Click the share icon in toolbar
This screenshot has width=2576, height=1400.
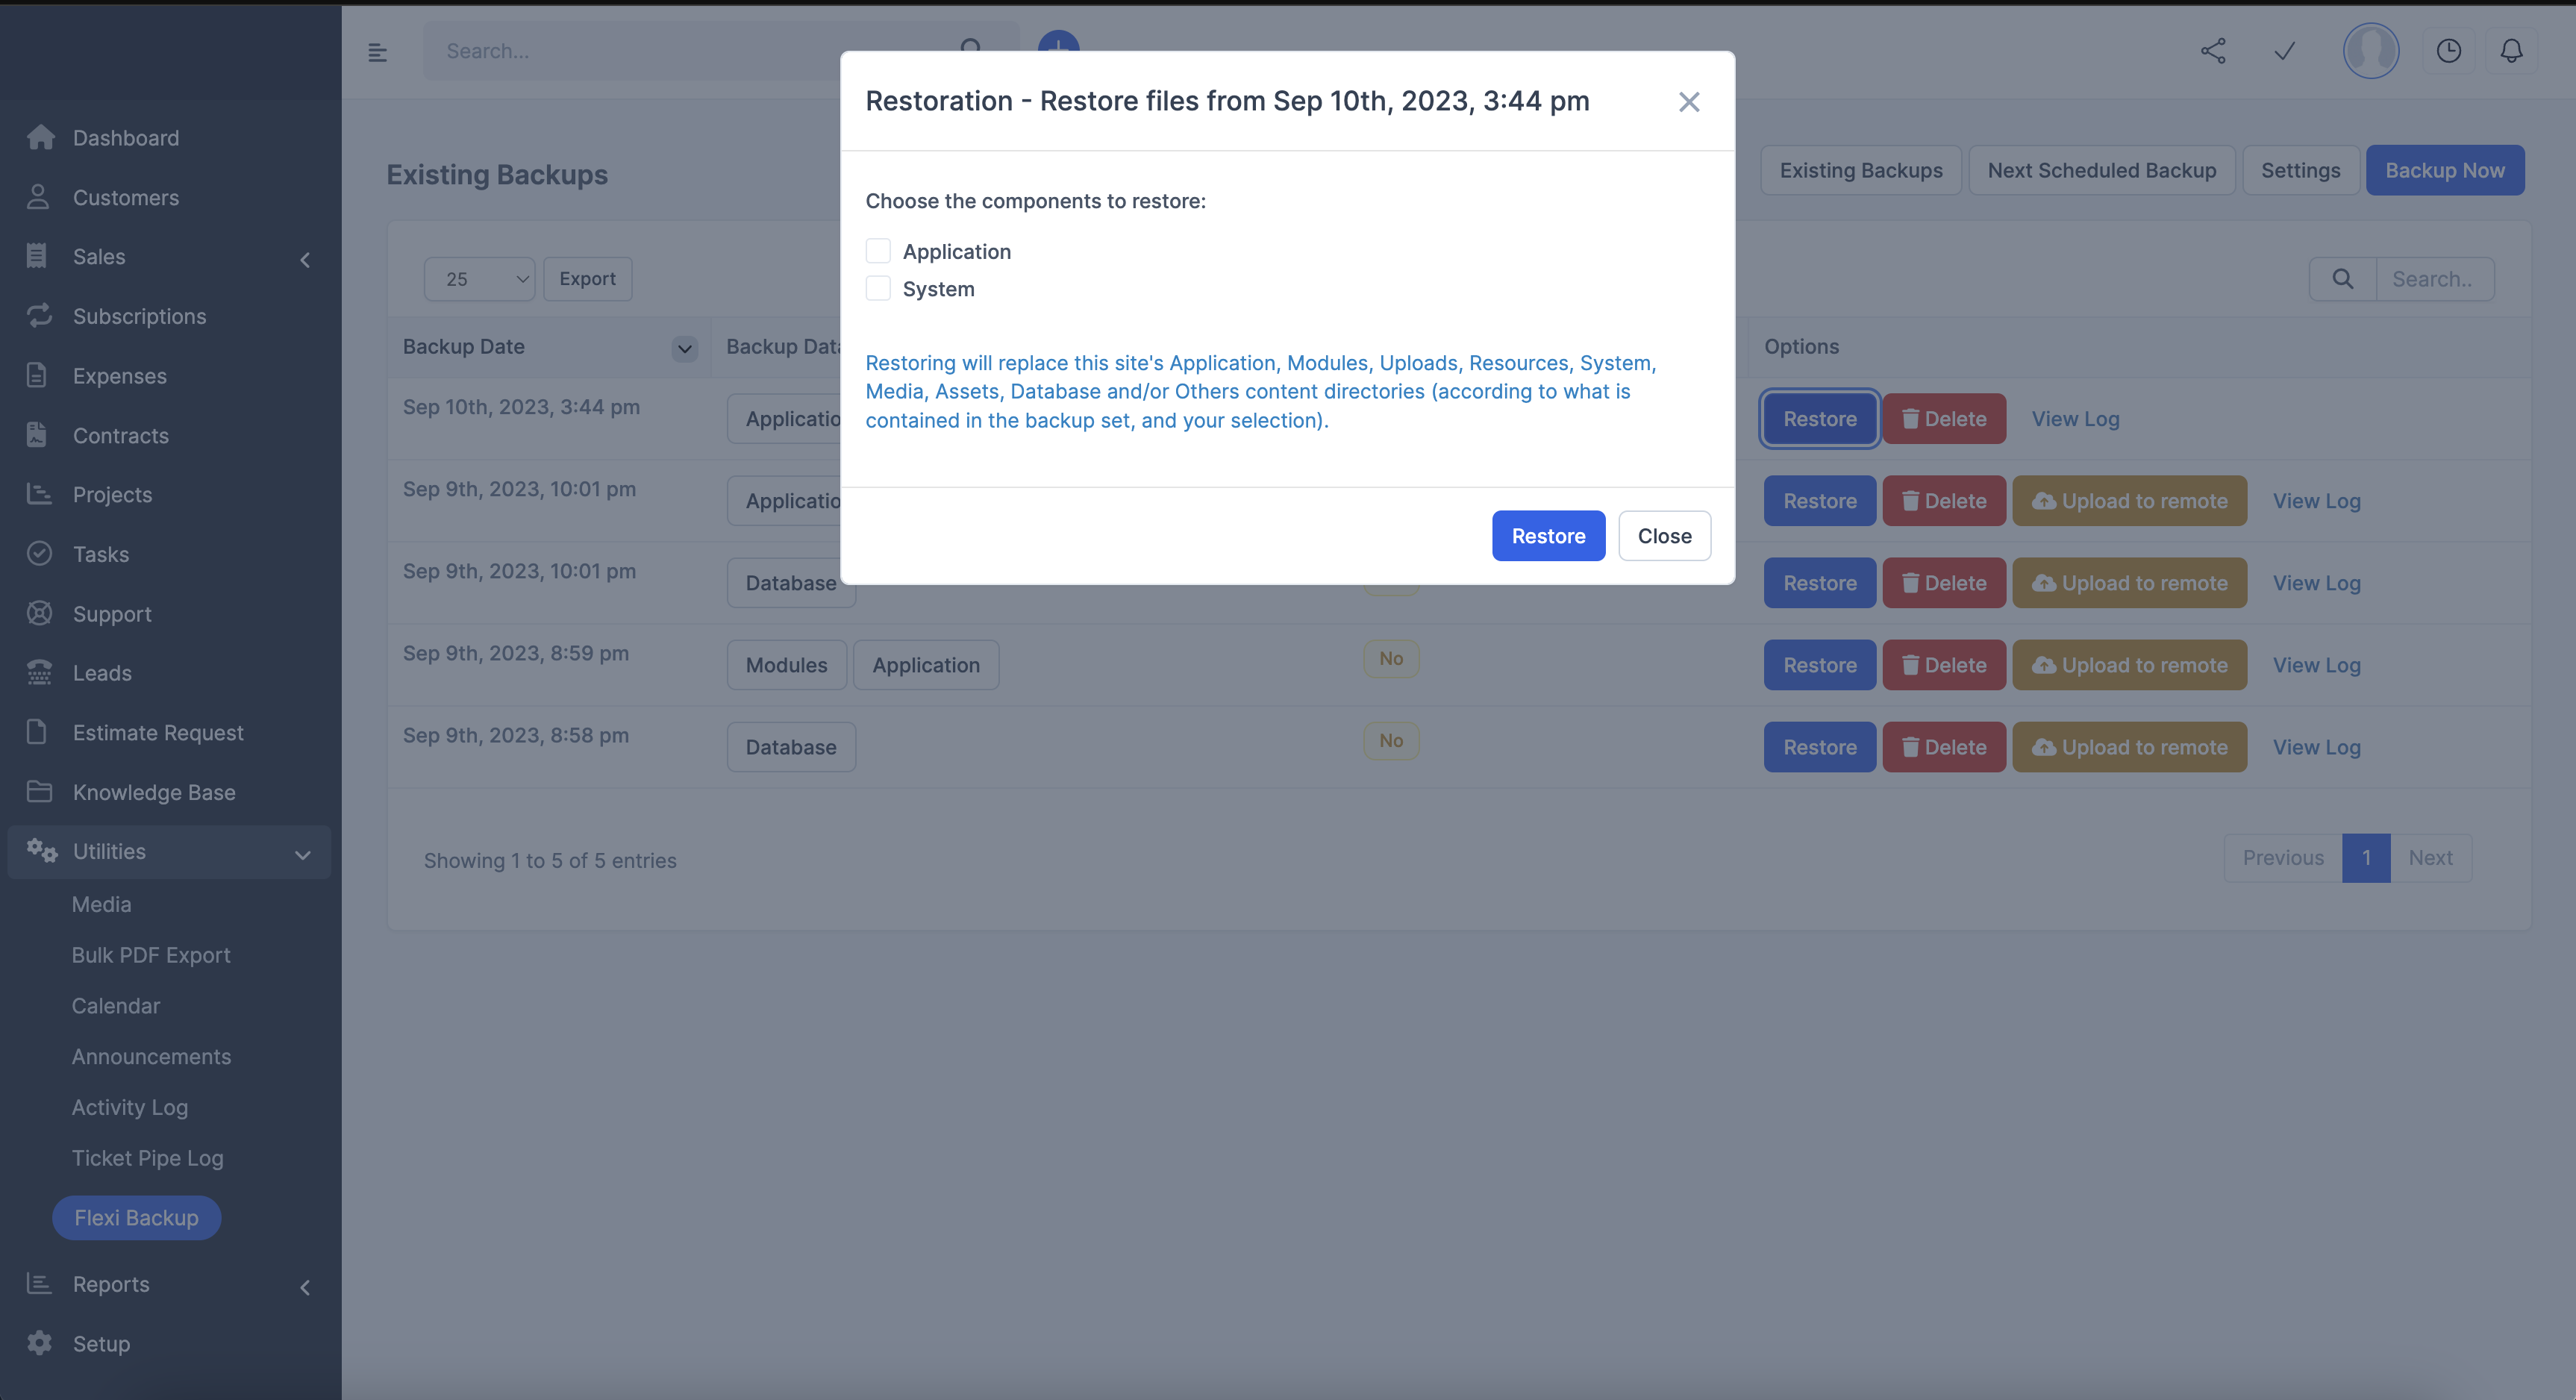click(2213, 50)
